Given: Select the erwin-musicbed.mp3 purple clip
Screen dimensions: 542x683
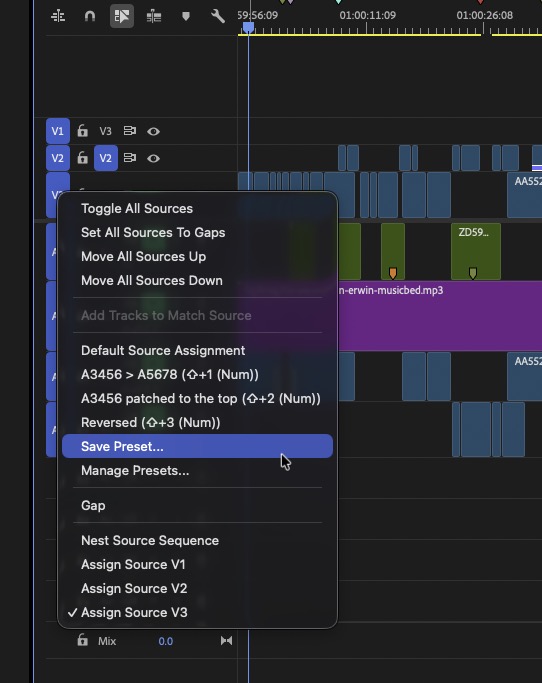Looking at the screenshot, I should click(x=440, y=316).
